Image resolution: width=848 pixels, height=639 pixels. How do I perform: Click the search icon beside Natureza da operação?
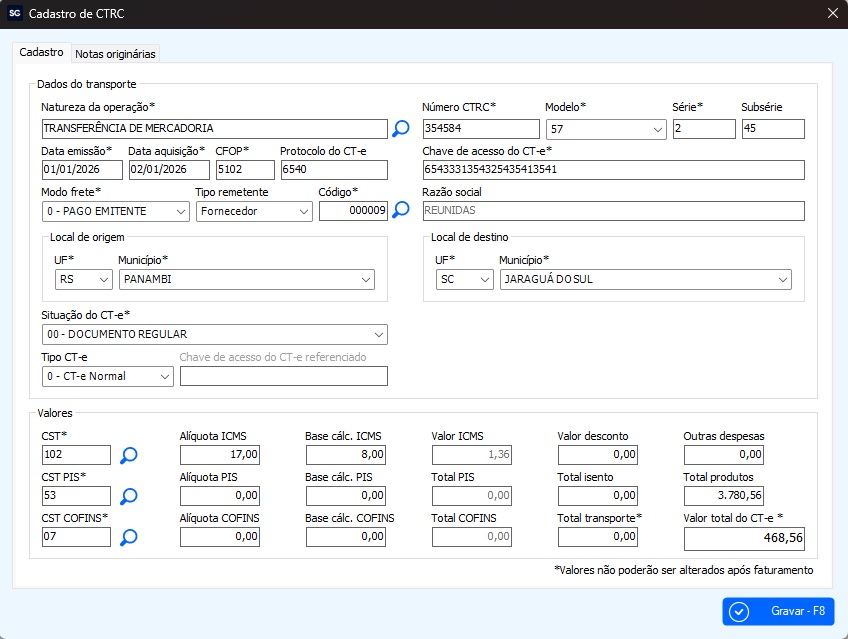(401, 128)
